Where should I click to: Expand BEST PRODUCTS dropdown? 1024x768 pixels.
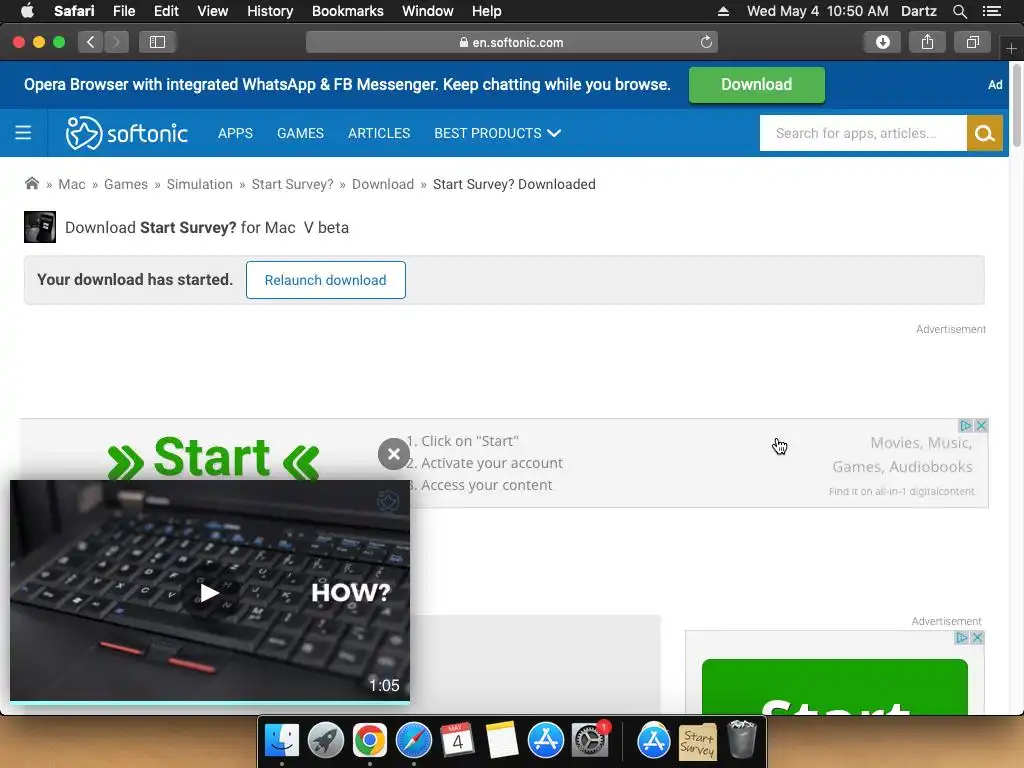pos(498,133)
